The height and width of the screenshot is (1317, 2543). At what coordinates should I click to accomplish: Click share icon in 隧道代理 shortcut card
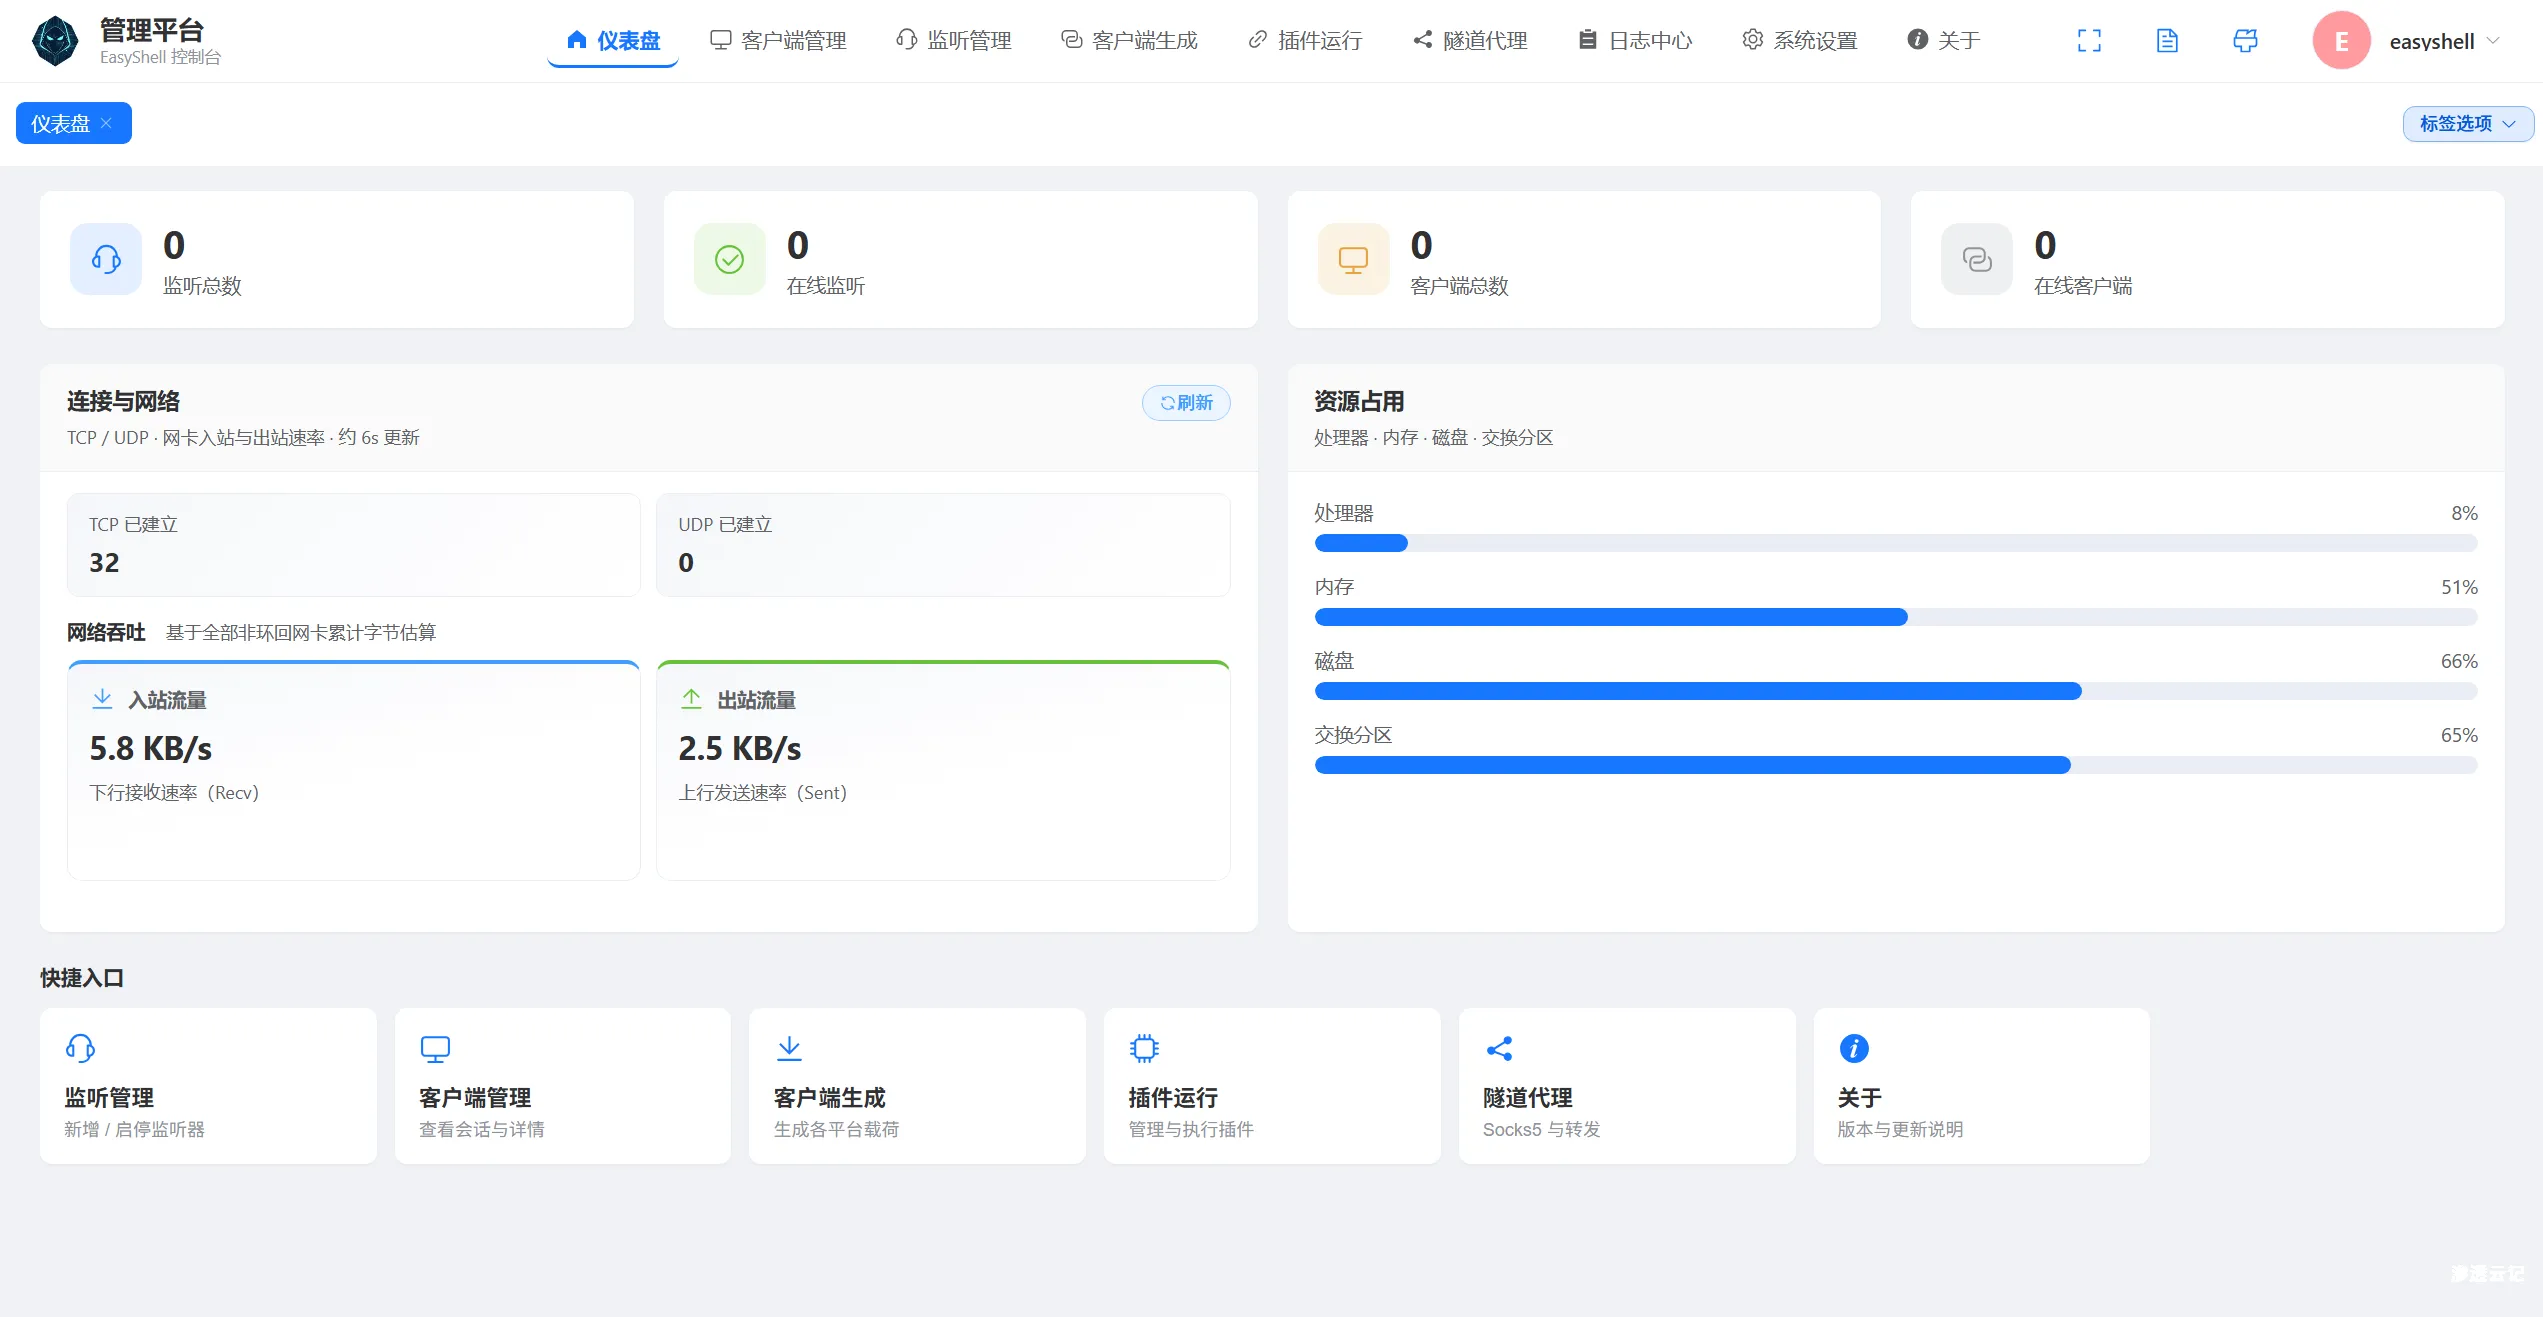pos(1499,1048)
